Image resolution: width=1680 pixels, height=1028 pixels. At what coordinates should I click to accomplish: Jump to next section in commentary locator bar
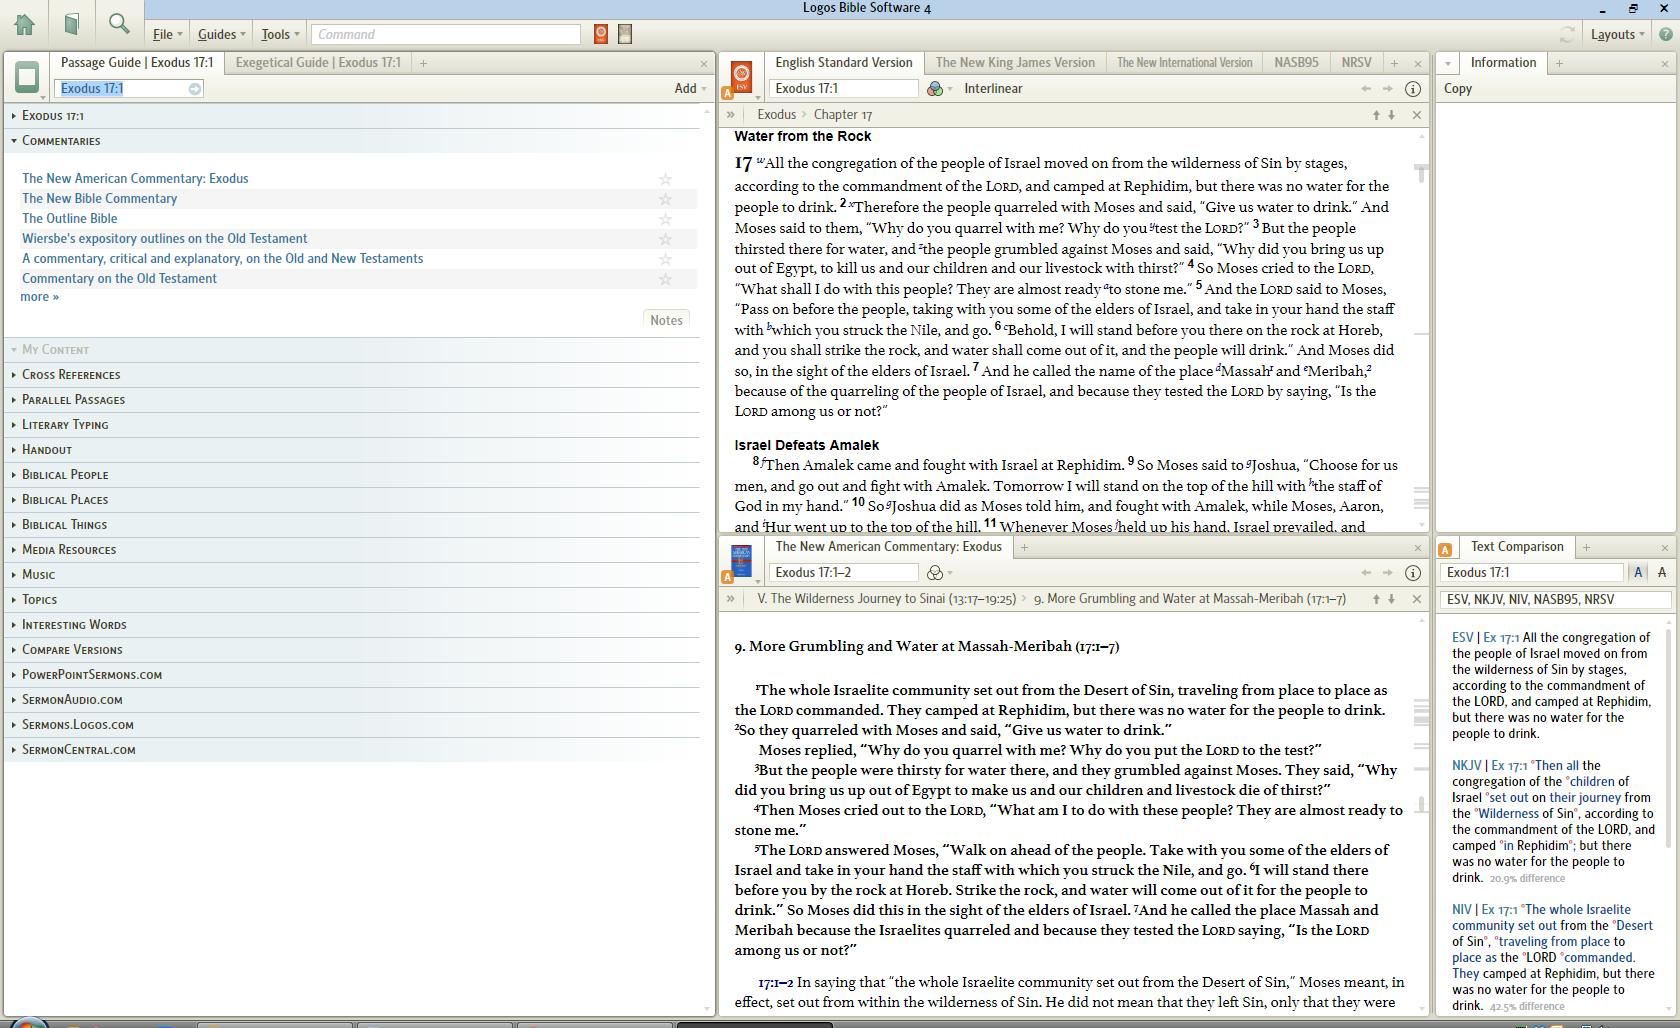[1391, 599]
